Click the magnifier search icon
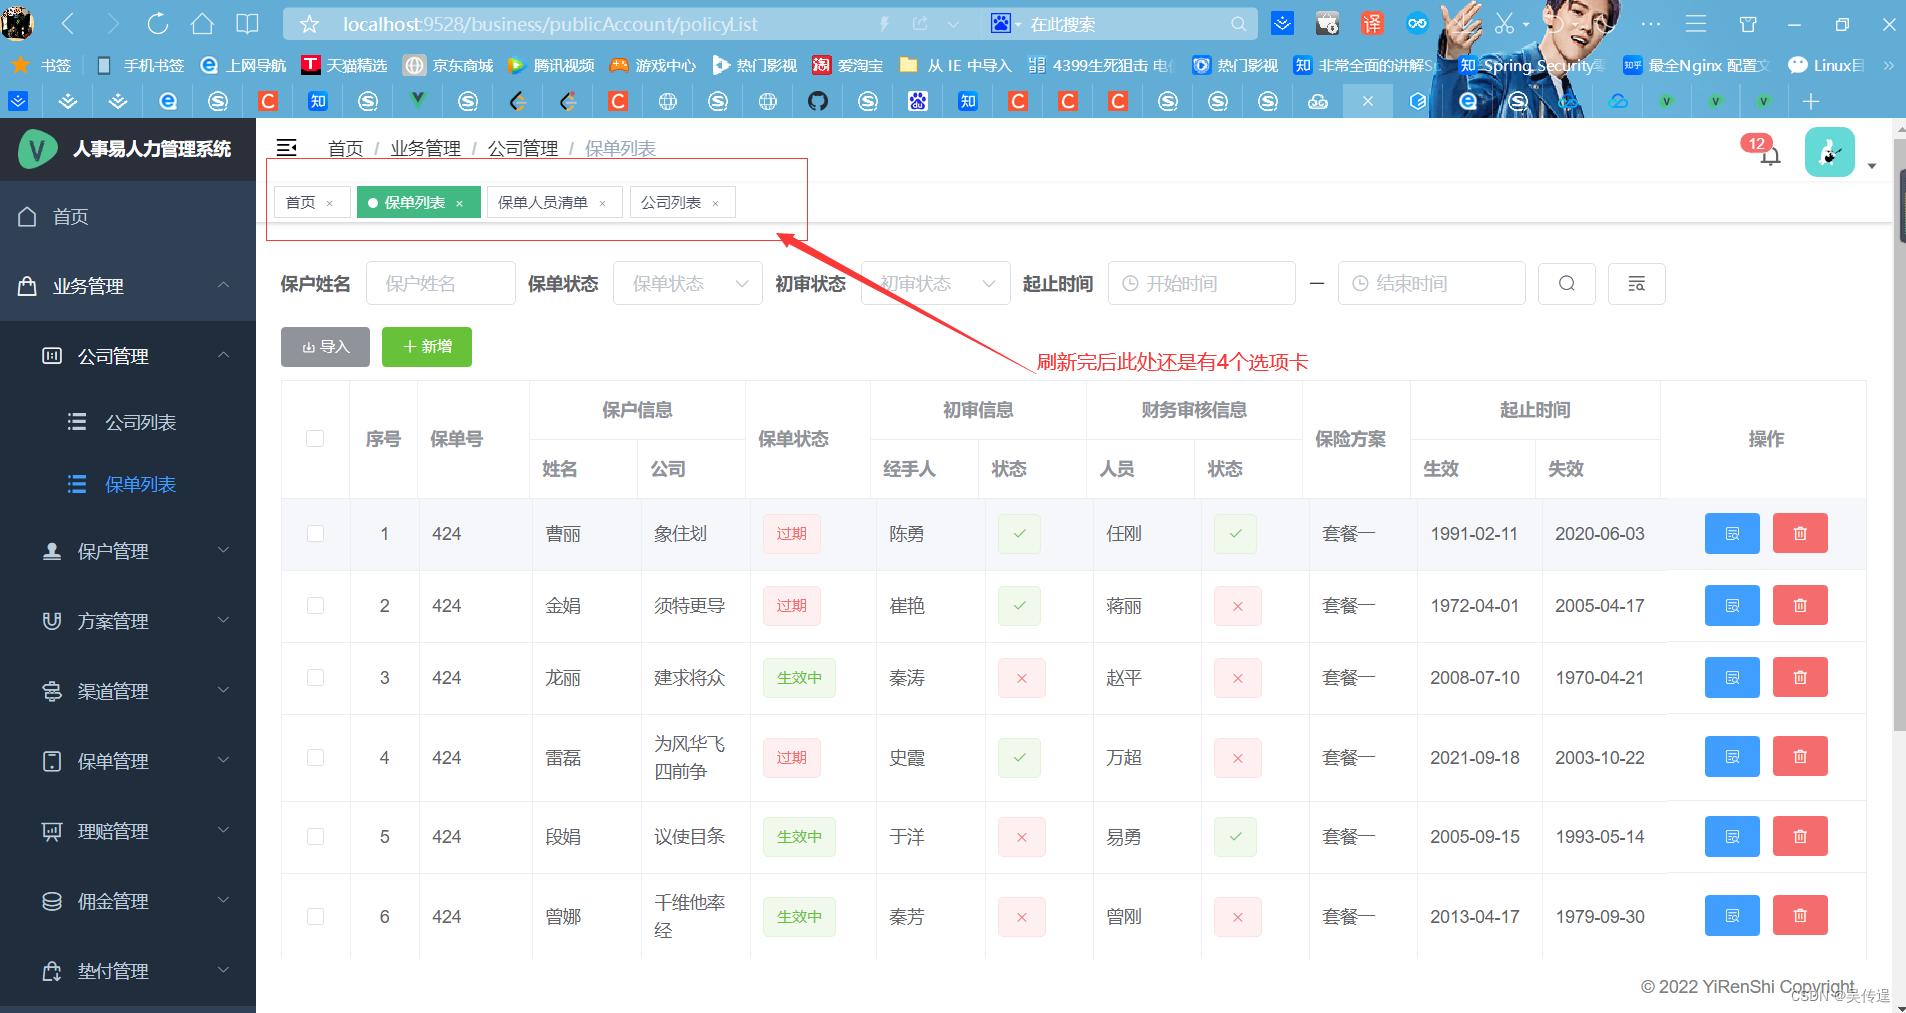Screen dimensions: 1906x1013 1566,283
